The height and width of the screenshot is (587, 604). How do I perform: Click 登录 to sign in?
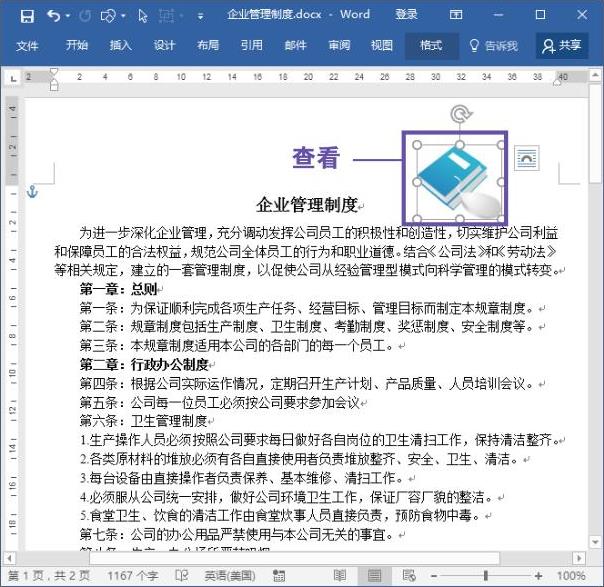click(406, 15)
